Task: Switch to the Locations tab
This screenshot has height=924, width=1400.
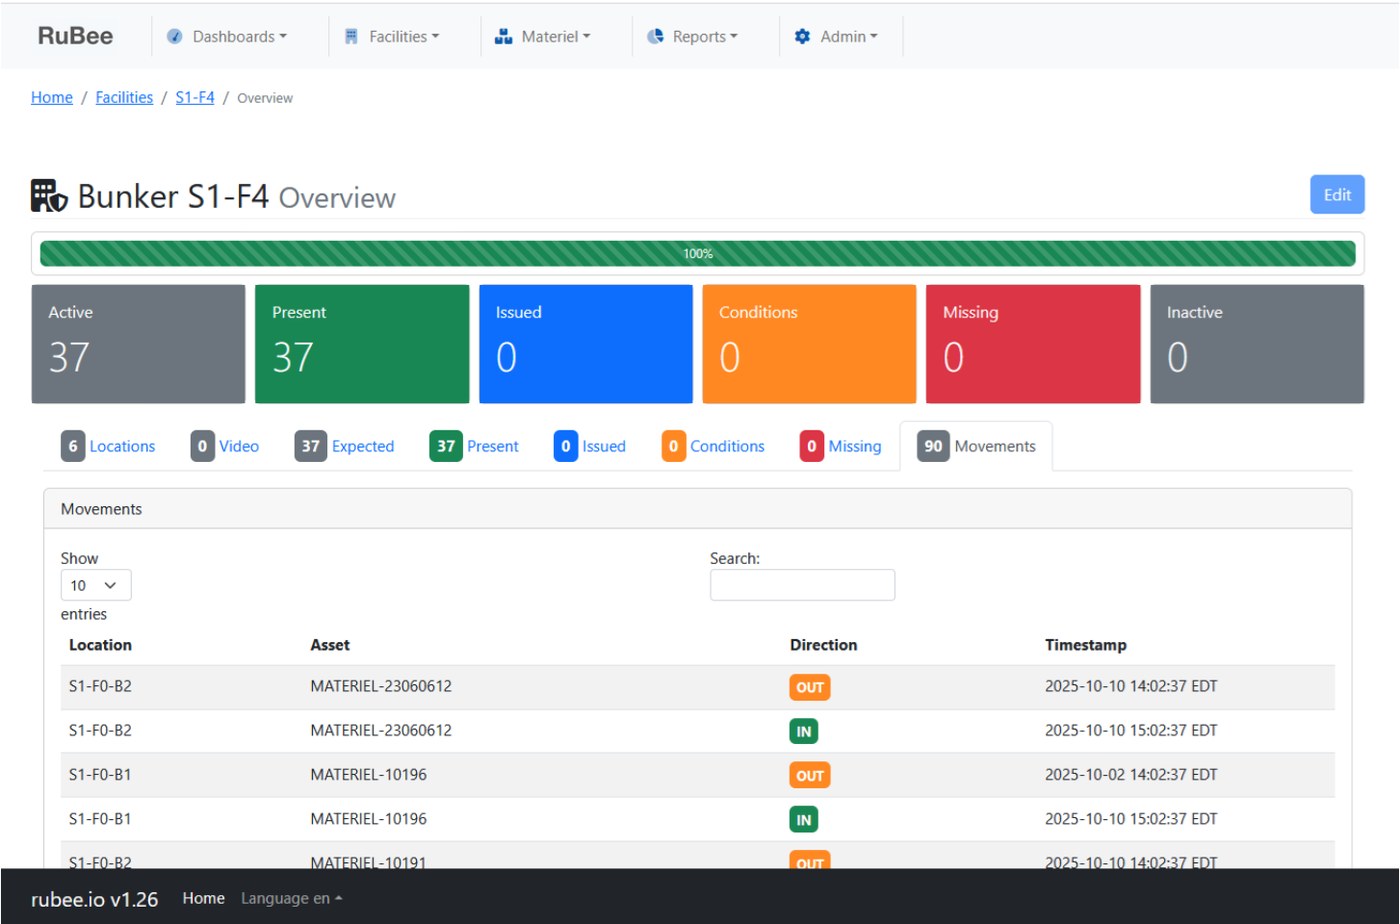Action: click(x=108, y=446)
